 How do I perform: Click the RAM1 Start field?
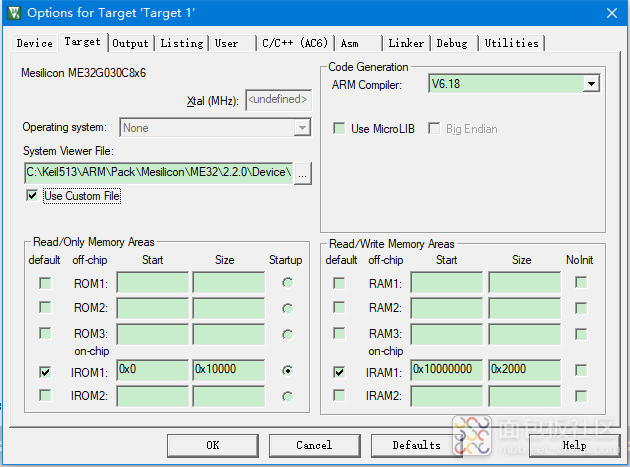pos(447,283)
